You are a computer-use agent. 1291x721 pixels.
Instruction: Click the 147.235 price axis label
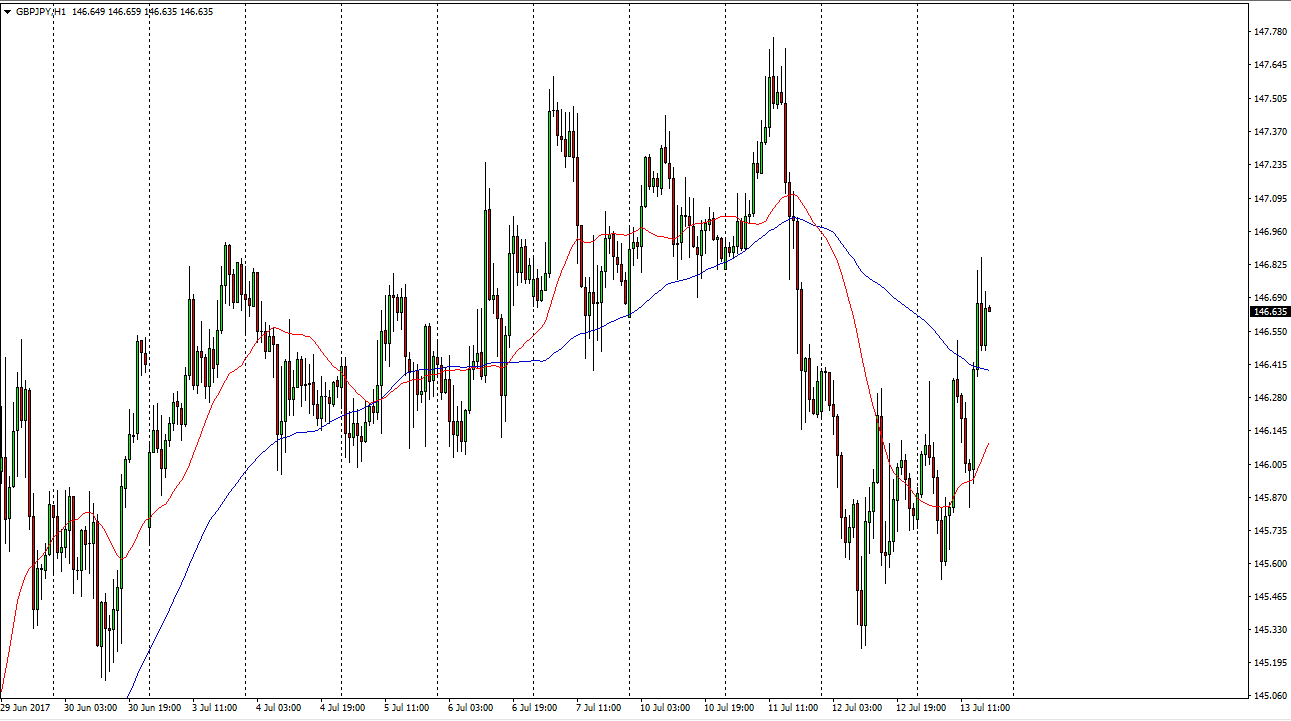click(1269, 165)
